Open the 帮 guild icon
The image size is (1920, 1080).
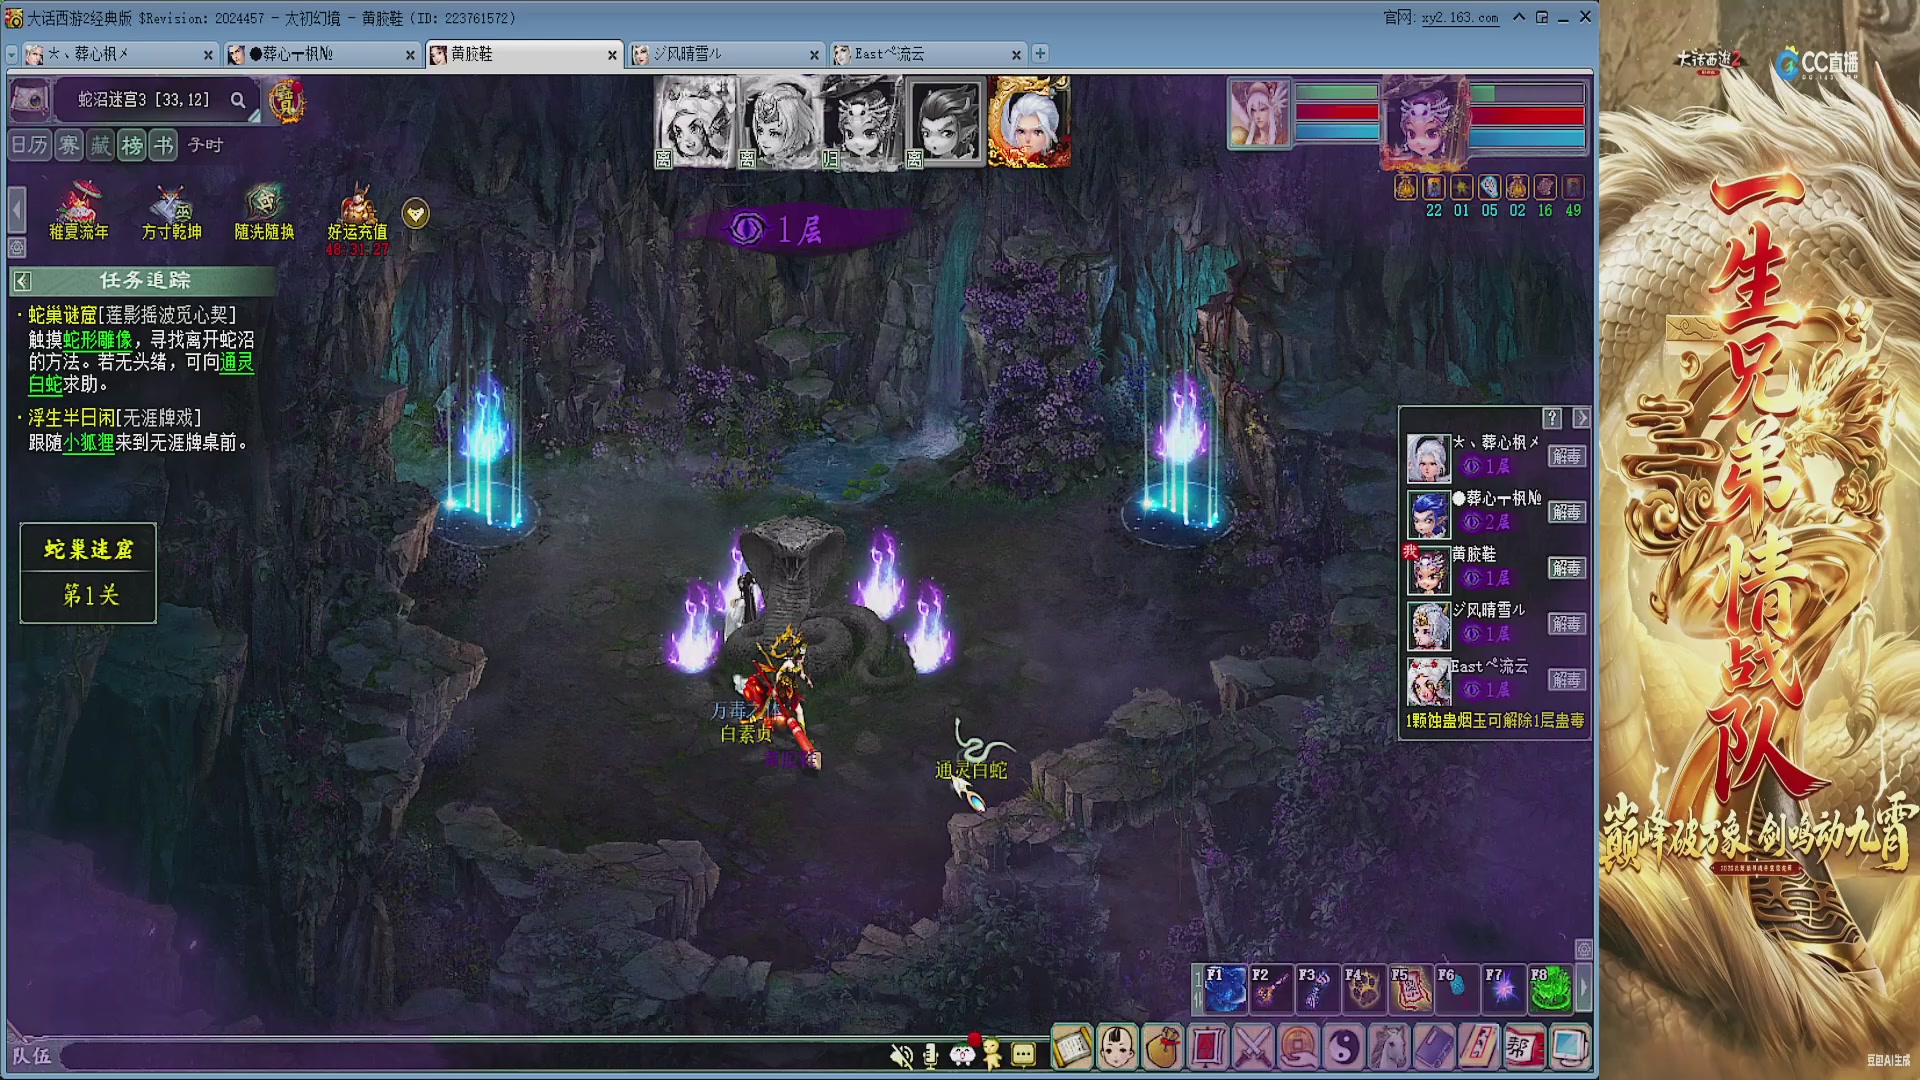click(x=1524, y=1048)
